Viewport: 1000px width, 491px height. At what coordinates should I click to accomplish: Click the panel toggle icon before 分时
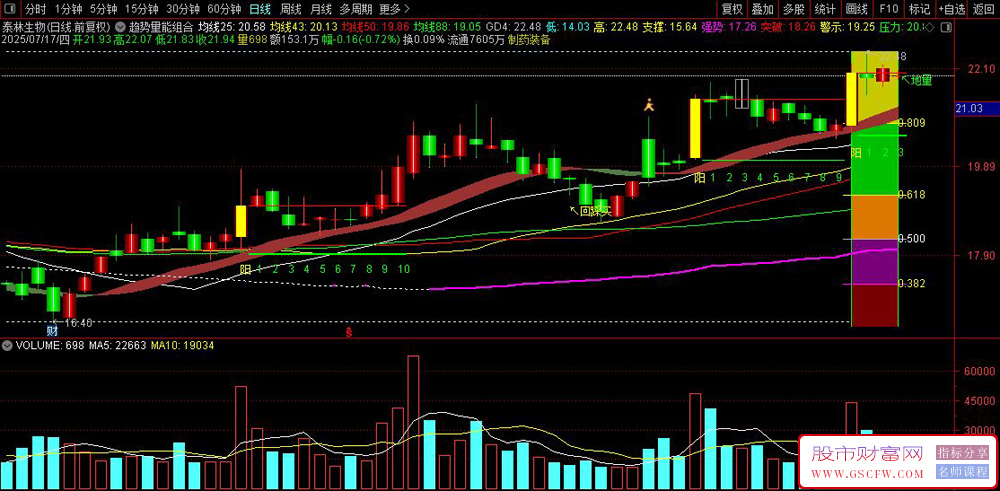[x=11, y=9]
